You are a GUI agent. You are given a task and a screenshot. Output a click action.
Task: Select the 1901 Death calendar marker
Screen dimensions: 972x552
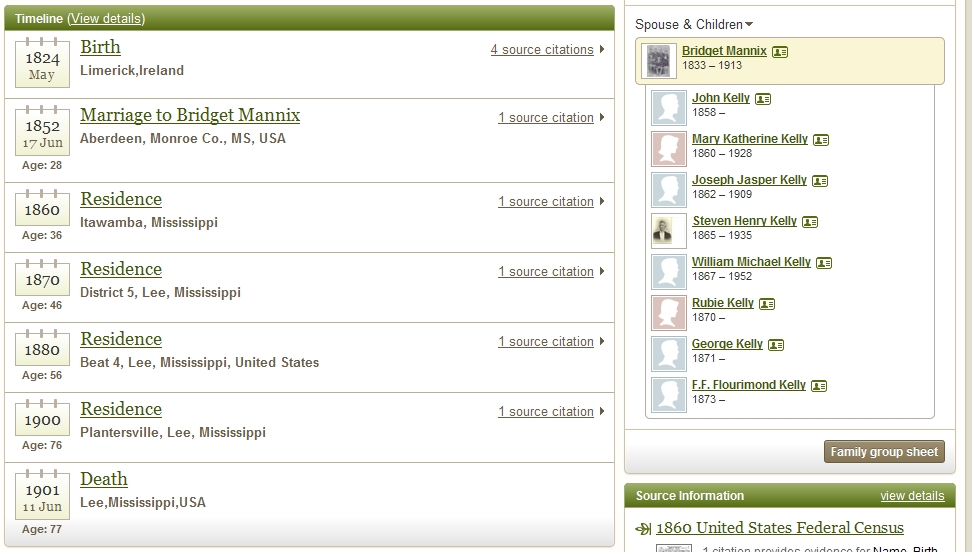click(42, 497)
